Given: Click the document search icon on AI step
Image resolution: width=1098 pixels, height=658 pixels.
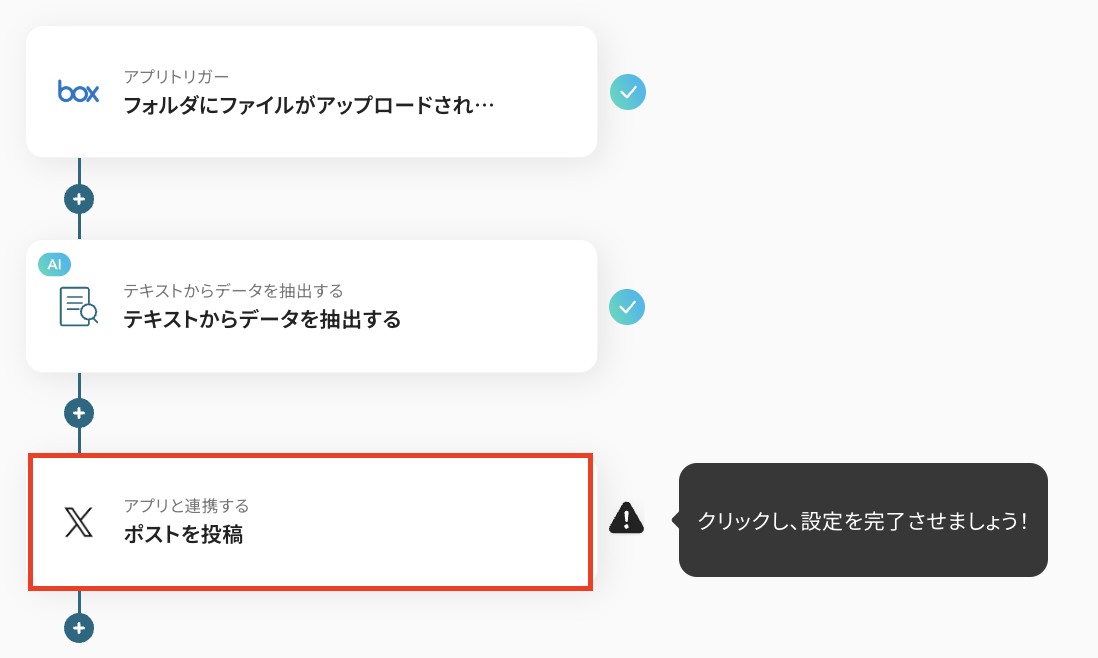Looking at the screenshot, I should [78, 307].
